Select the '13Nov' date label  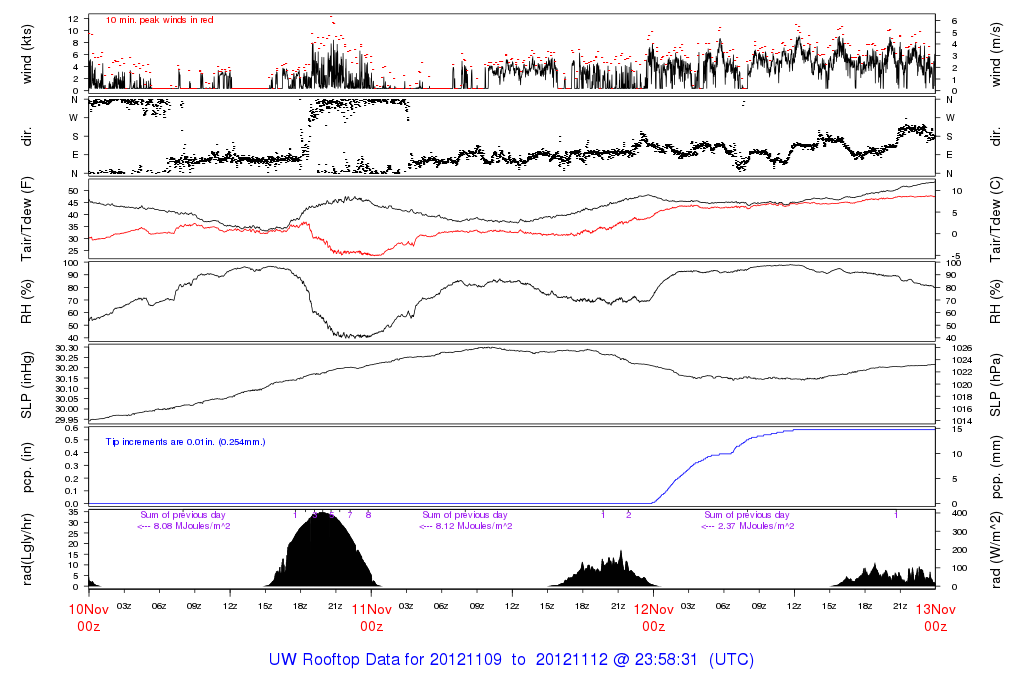936,609
